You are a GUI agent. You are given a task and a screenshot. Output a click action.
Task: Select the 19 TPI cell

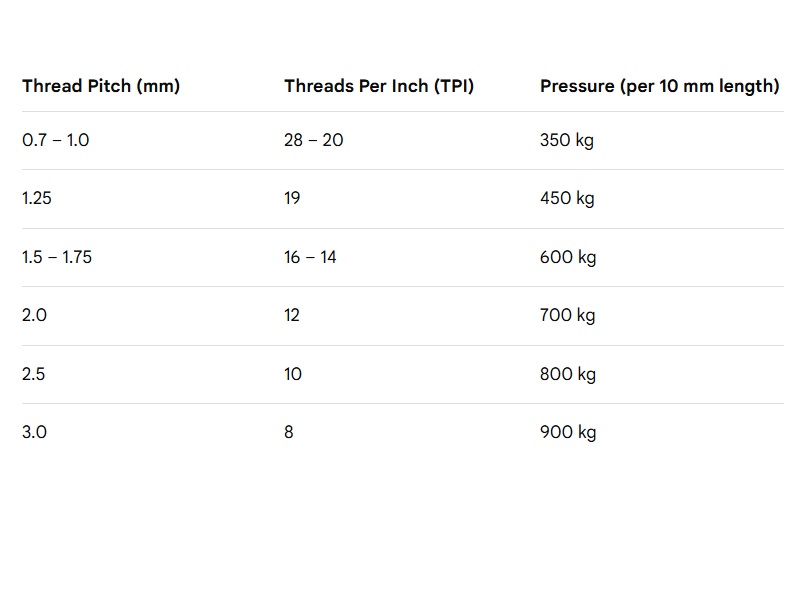[x=292, y=198]
